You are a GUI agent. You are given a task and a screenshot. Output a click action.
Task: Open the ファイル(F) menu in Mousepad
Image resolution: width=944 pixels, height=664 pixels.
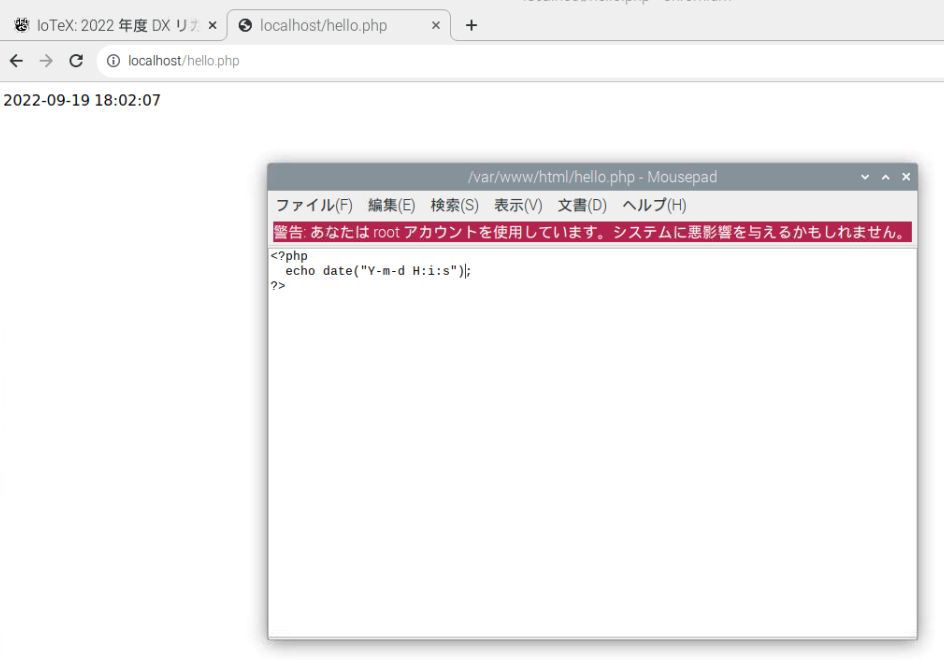point(314,205)
